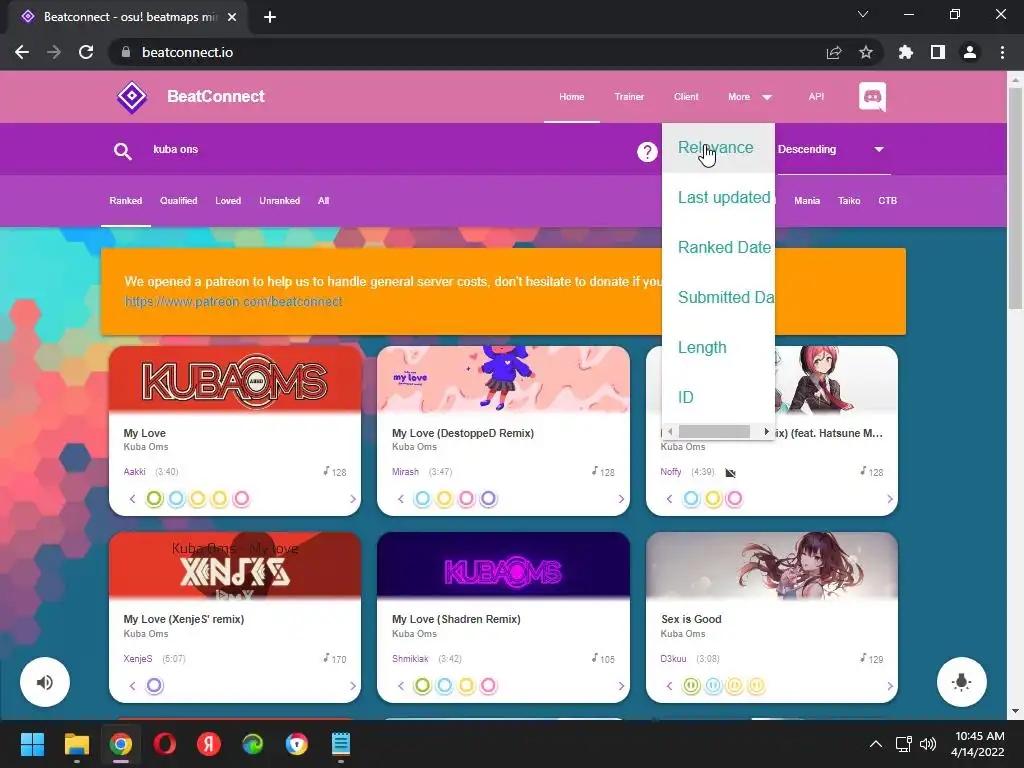This screenshot has width=1024, height=768.
Task: Go to the Client page
Action: [686, 97]
